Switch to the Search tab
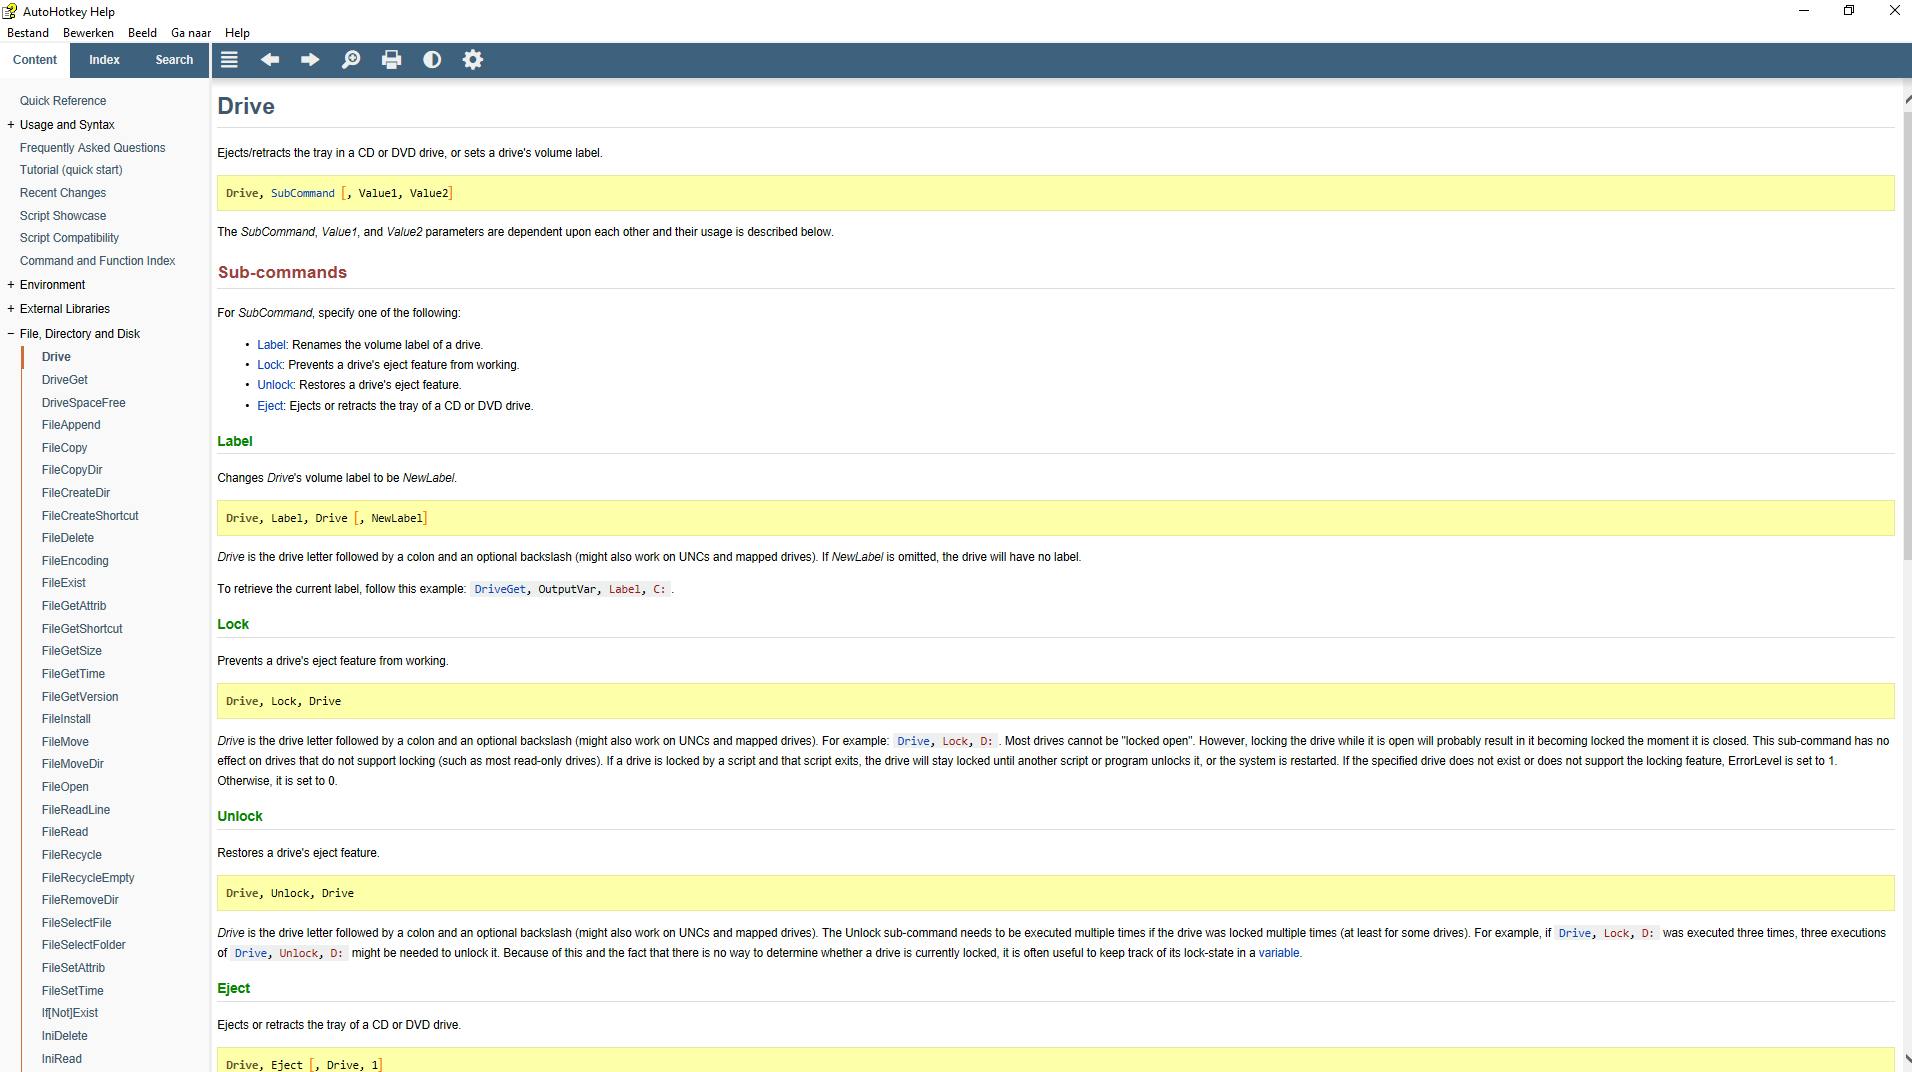The width and height of the screenshot is (1912, 1072). click(174, 60)
